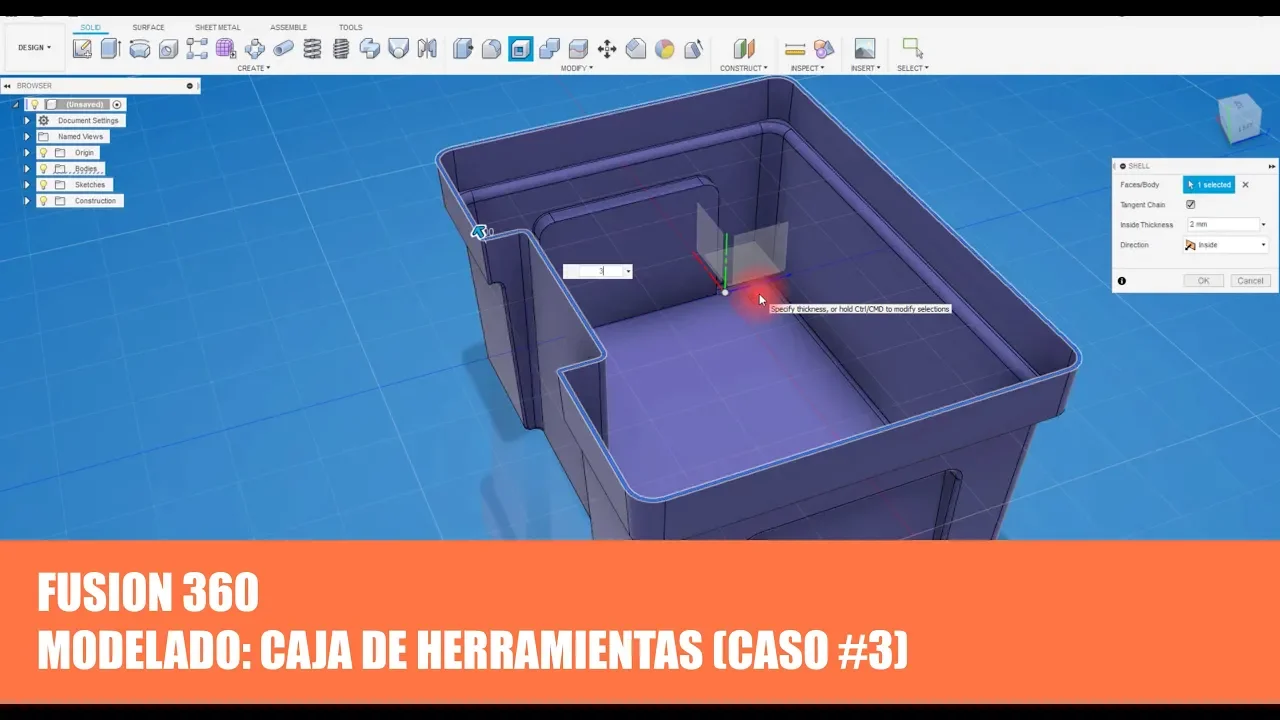
Task: Switch to the Surface tab
Action: (148, 27)
